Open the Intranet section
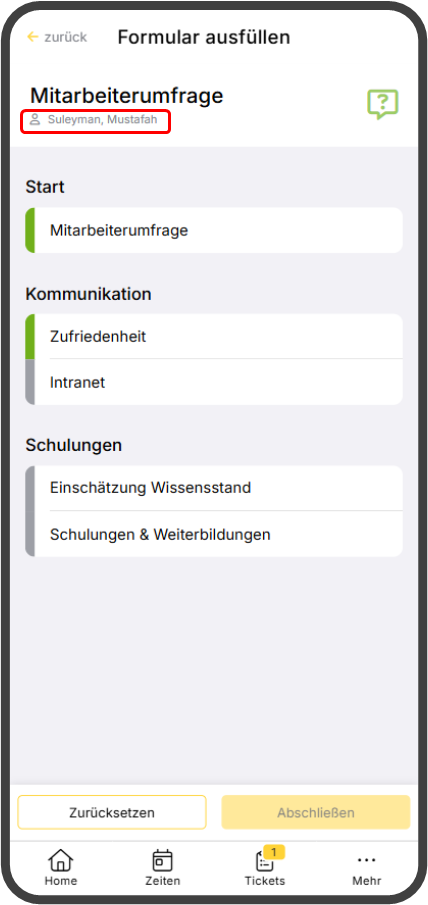The image size is (428, 905). coord(214,382)
